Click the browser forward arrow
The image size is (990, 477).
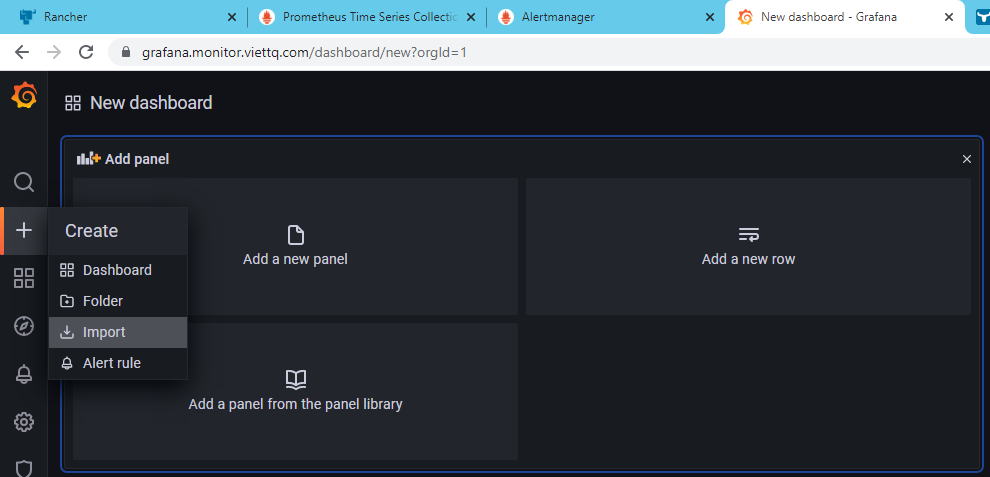click(54, 52)
